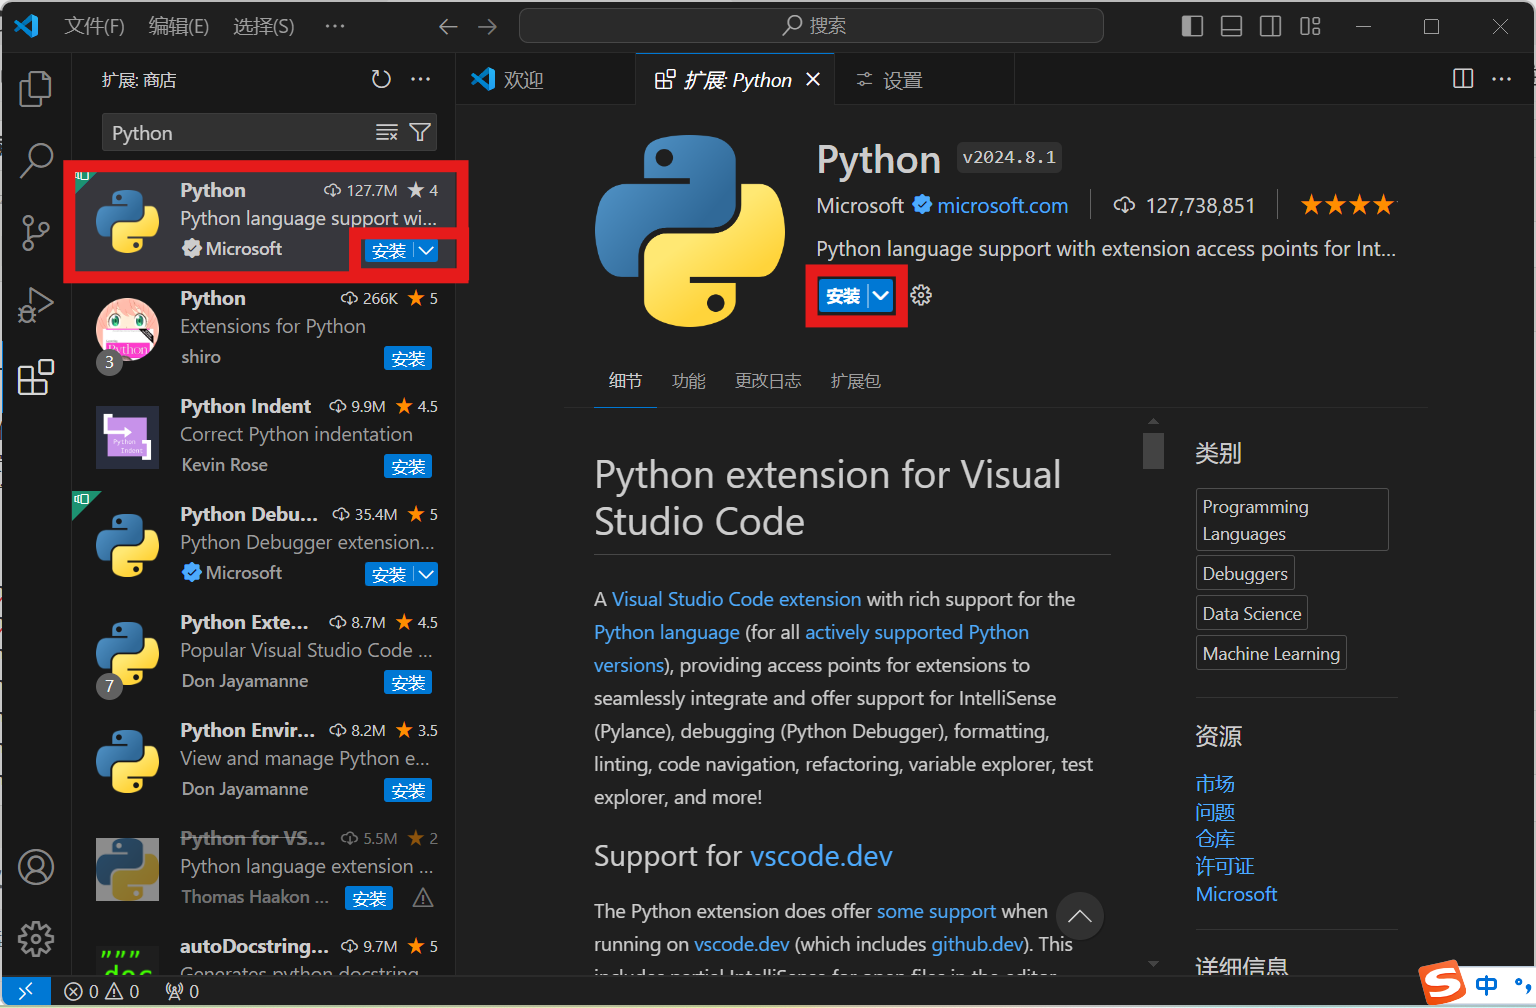Split the editor to the right

tap(1463, 79)
